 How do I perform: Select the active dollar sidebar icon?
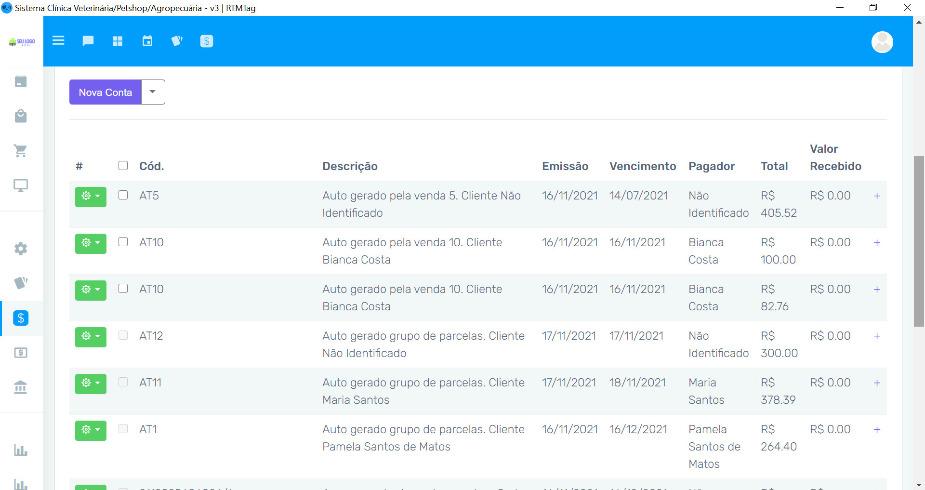[21, 318]
